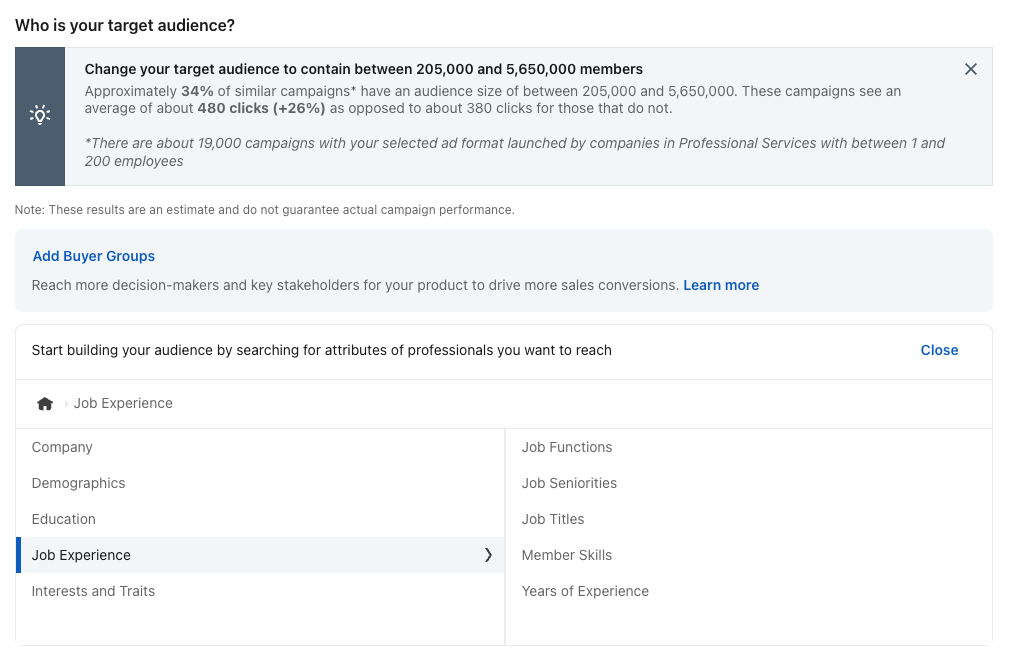Dismiss the audience size recommendation banner
Viewport: 1011px width, 658px height.
click(970, 69)
